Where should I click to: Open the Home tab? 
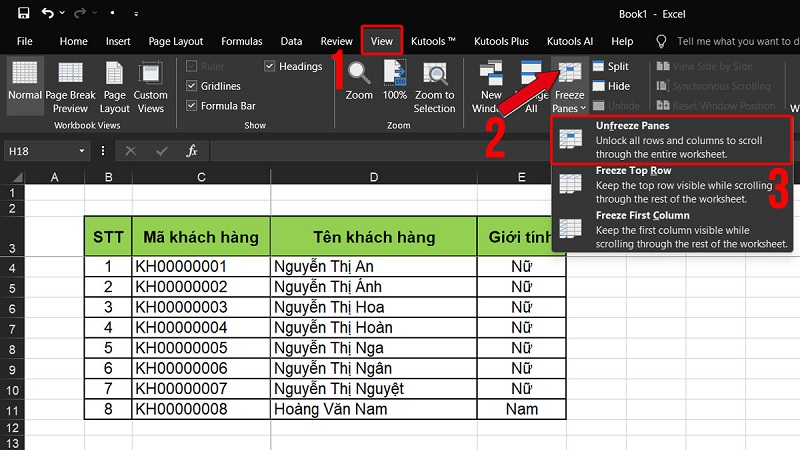[73, 41]
